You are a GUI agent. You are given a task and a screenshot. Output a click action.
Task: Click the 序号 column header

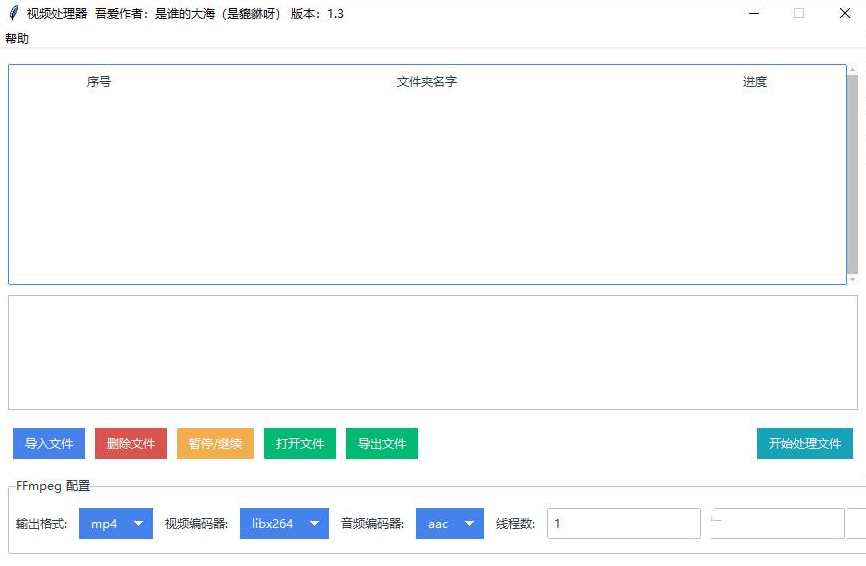point(99,82)
